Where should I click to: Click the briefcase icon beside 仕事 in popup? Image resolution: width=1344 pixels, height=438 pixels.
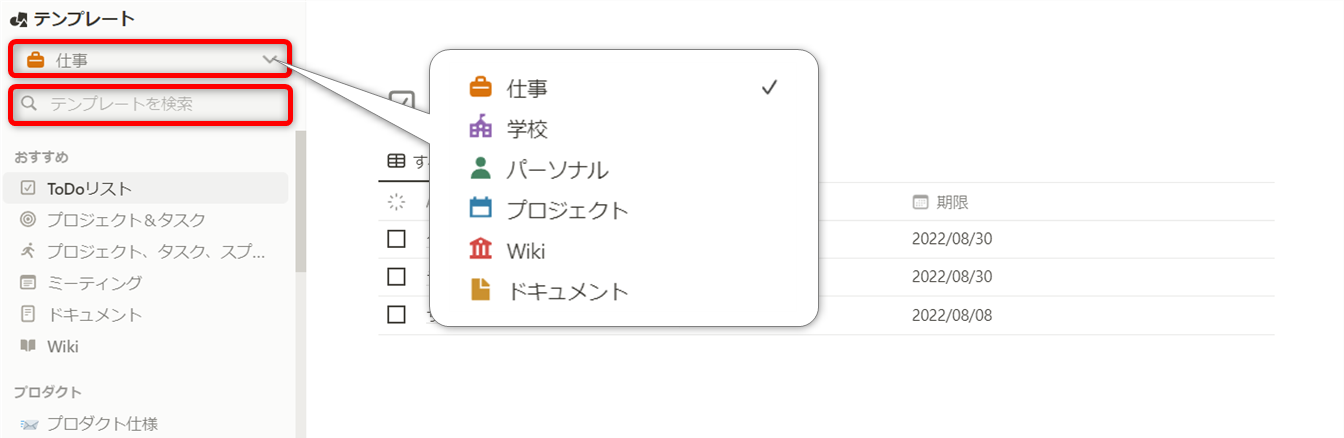[x=481, y=88]
